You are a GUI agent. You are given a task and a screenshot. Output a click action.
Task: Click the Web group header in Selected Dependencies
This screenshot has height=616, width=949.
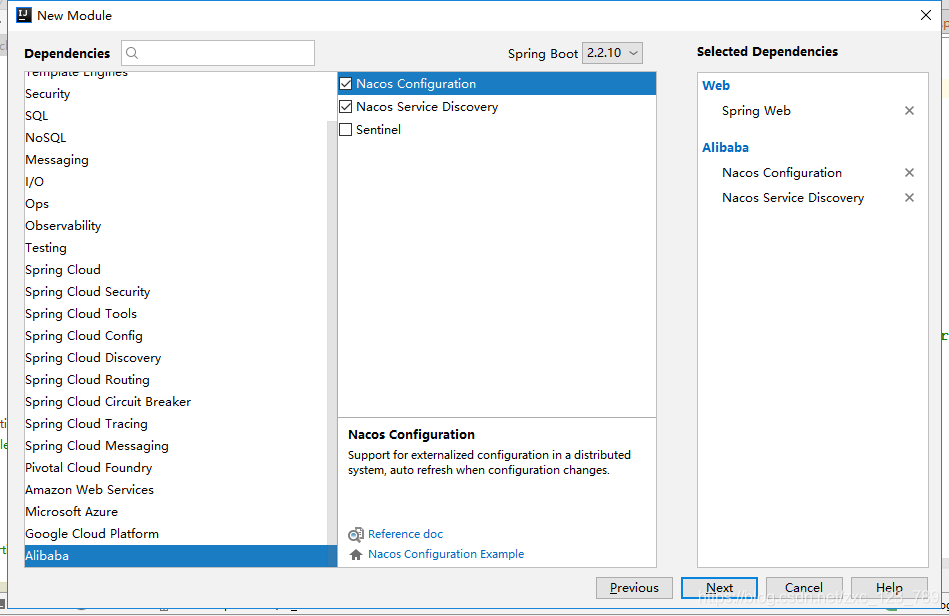coord(715,85)
